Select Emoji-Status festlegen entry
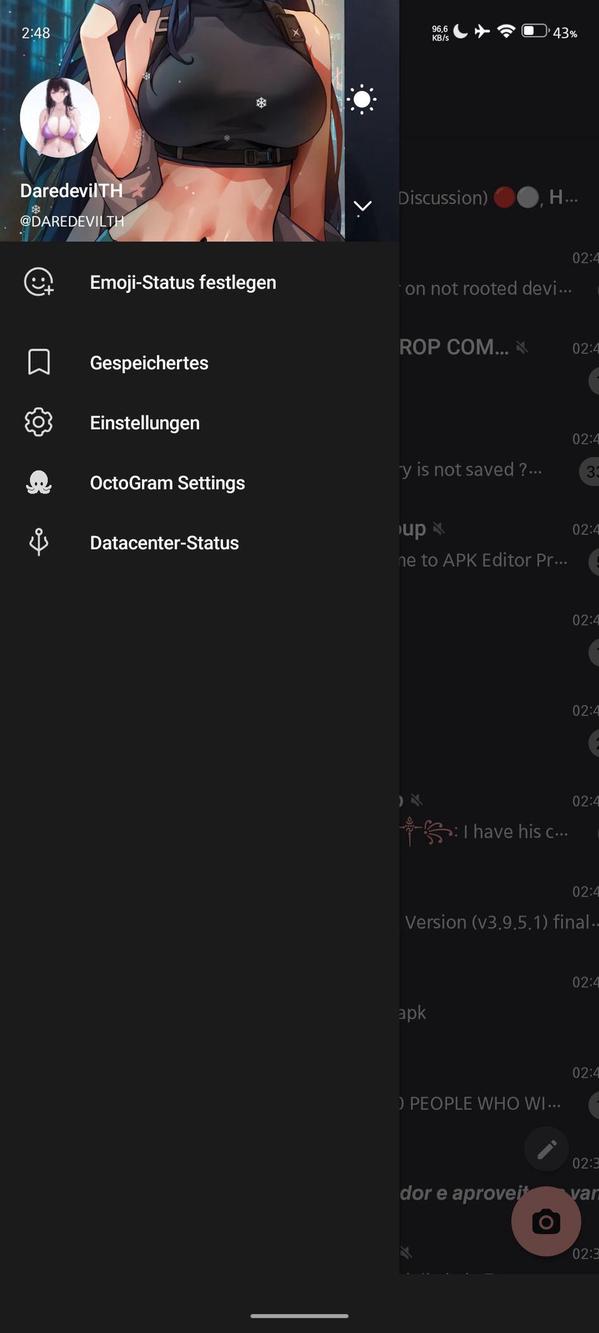The width and height of the screenshot is (599, 1333). [x=183, y=282]
